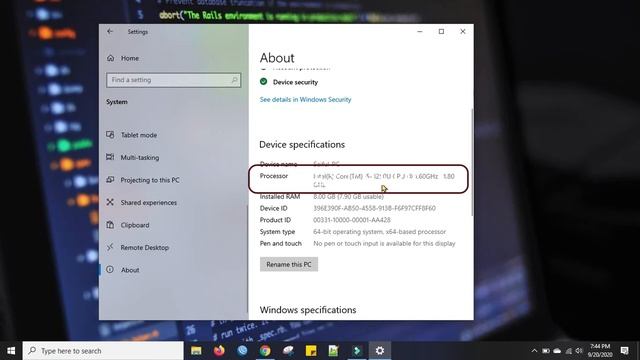Click the Device security green check icon

pyautogui.click(x=264, y=82)
